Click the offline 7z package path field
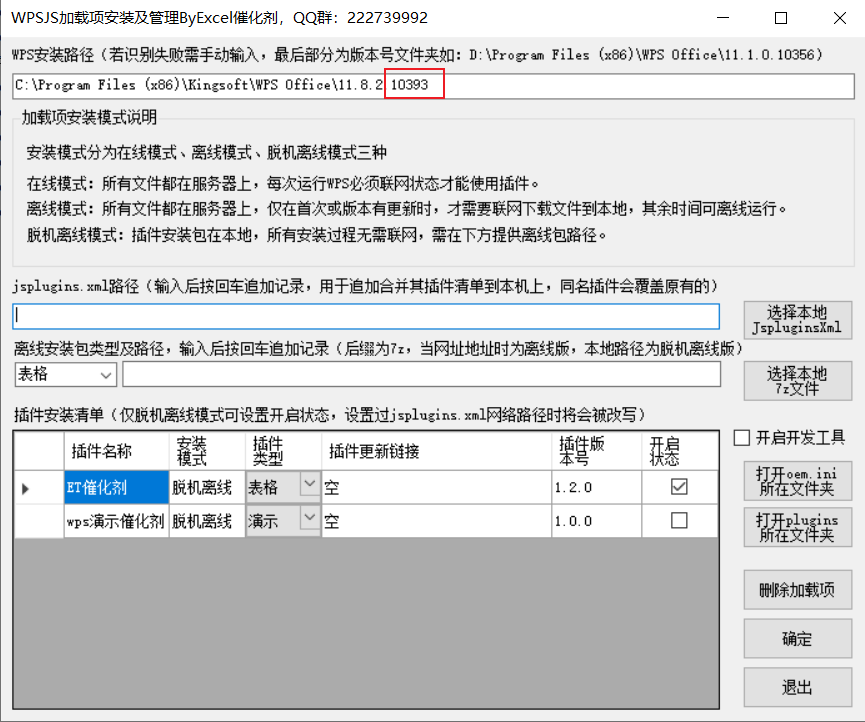This screenshot has height=722, width=865. [x=421, y=375]
